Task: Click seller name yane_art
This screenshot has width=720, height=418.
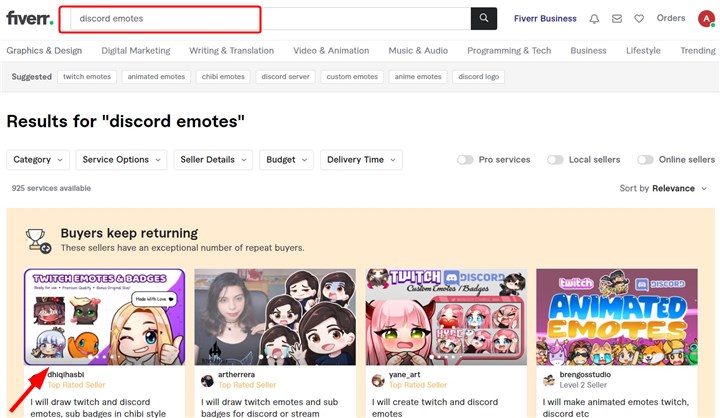Action: click(x=405, y=375)
